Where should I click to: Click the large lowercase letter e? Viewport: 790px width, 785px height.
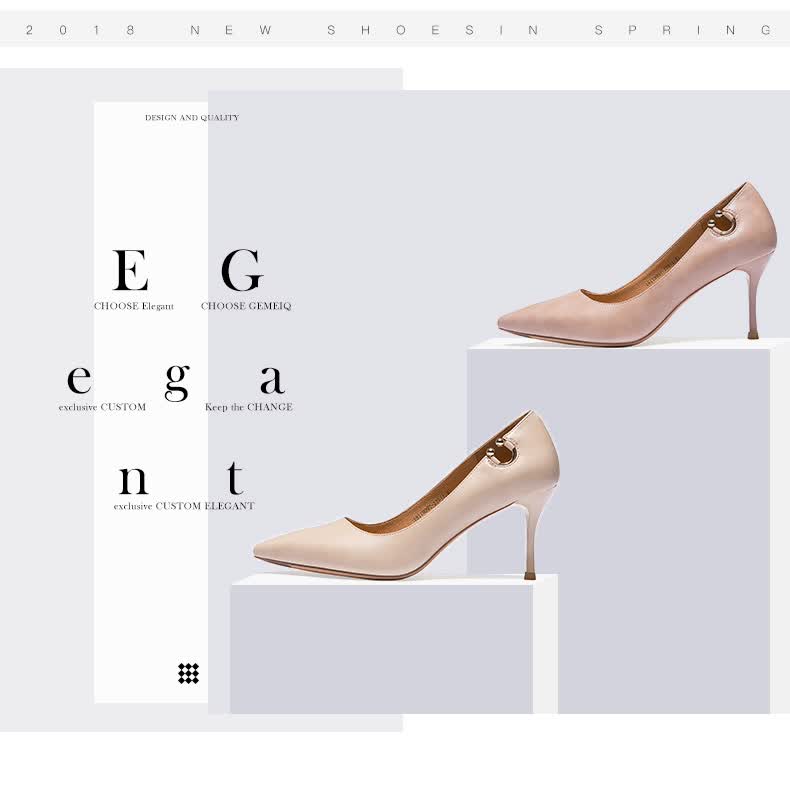(x=79, y=380)
